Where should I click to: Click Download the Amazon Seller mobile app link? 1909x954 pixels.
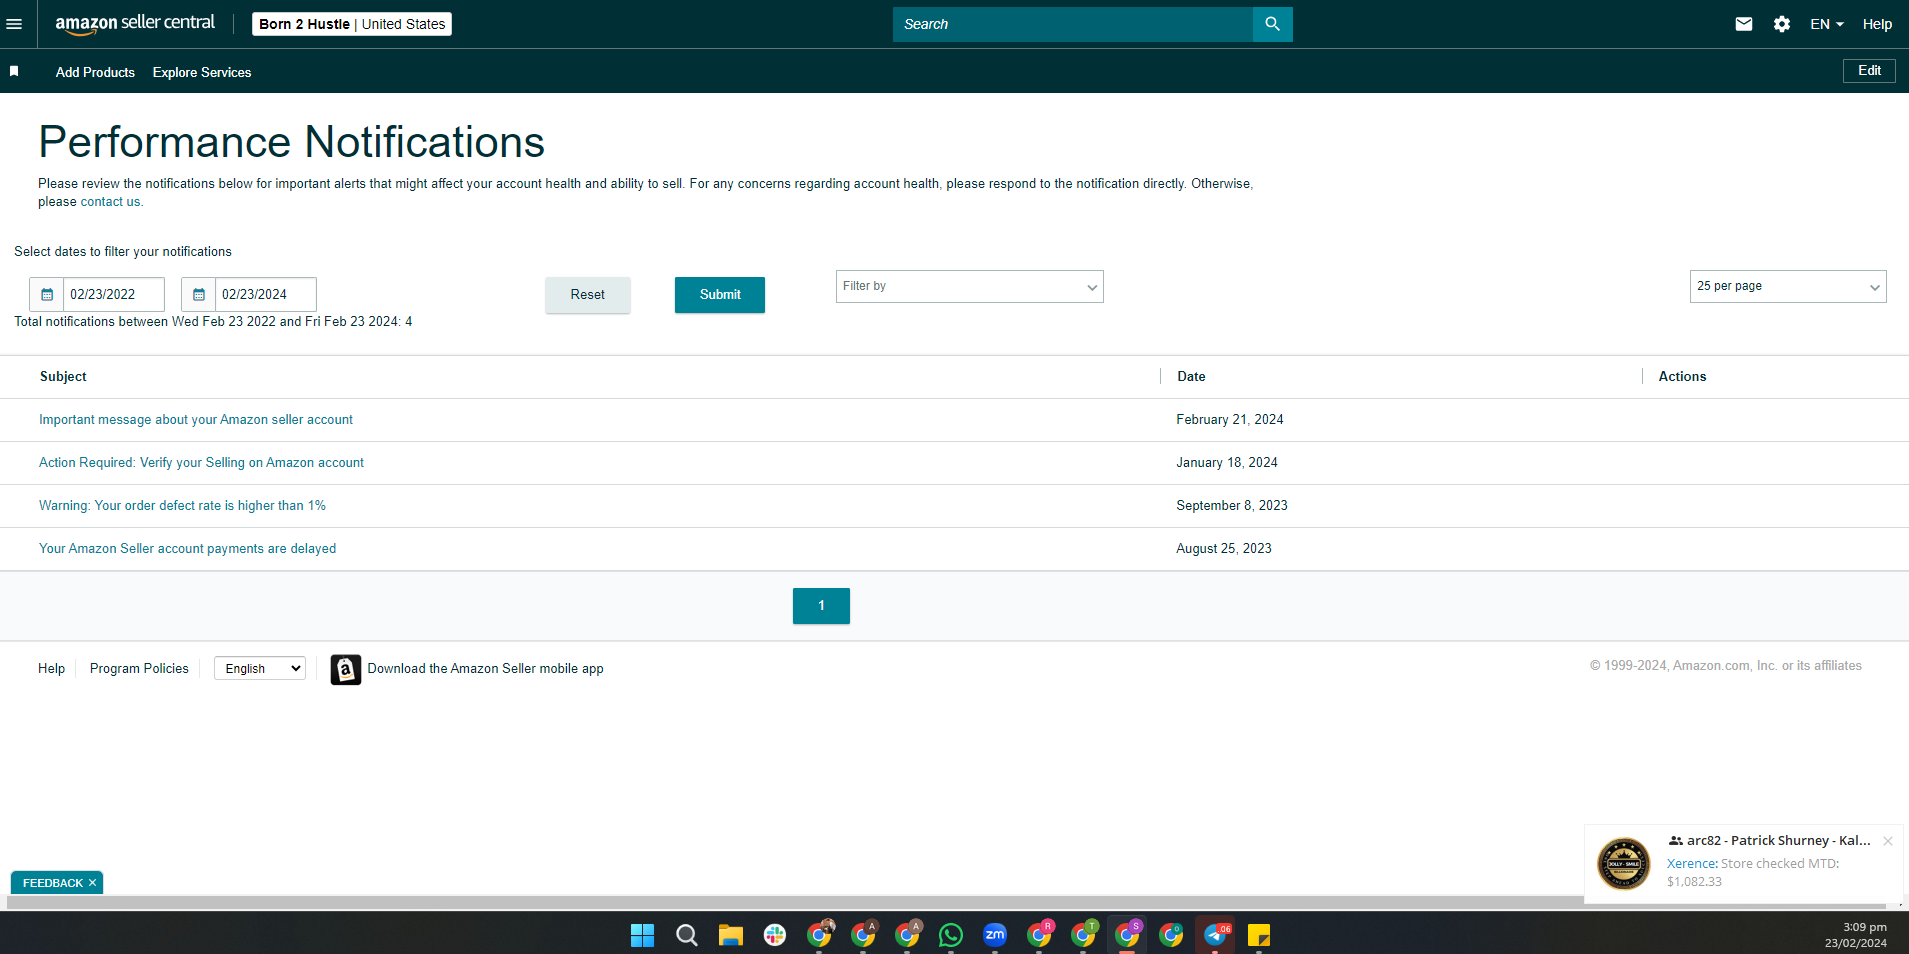(485, 669)
